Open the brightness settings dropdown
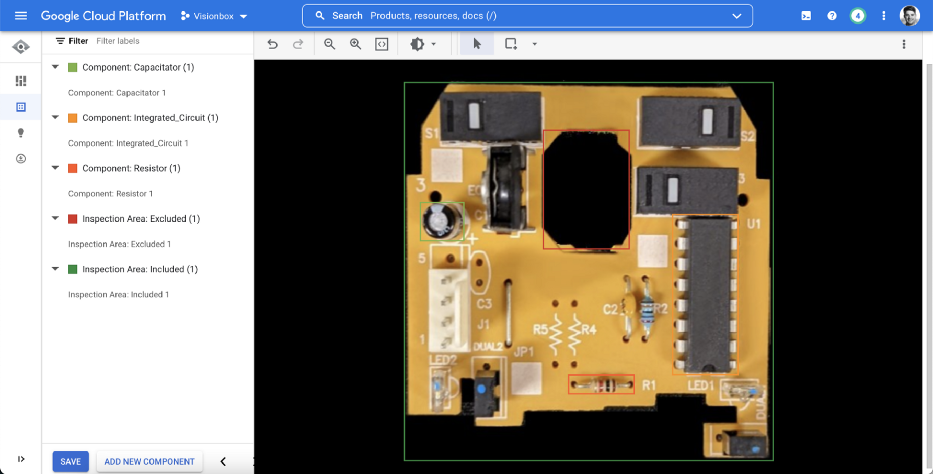The height and width of the screenshot is (474, 933). click(423, 44)
